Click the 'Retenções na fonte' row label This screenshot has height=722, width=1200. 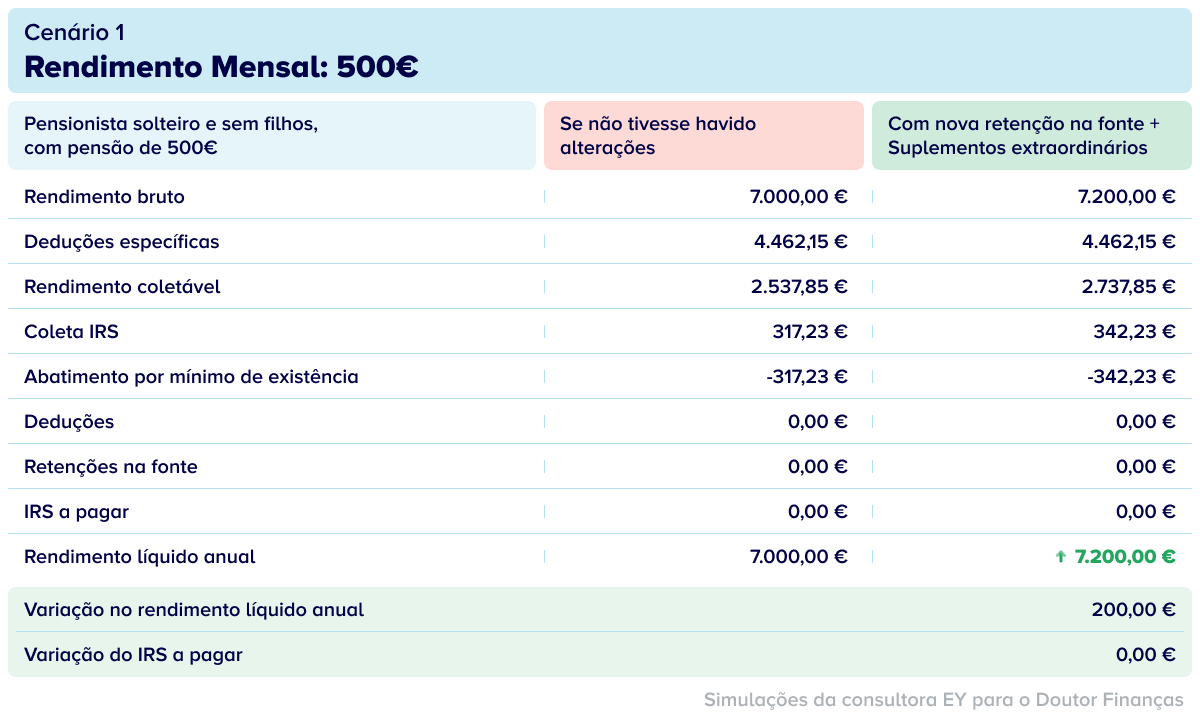coord(111,467)
